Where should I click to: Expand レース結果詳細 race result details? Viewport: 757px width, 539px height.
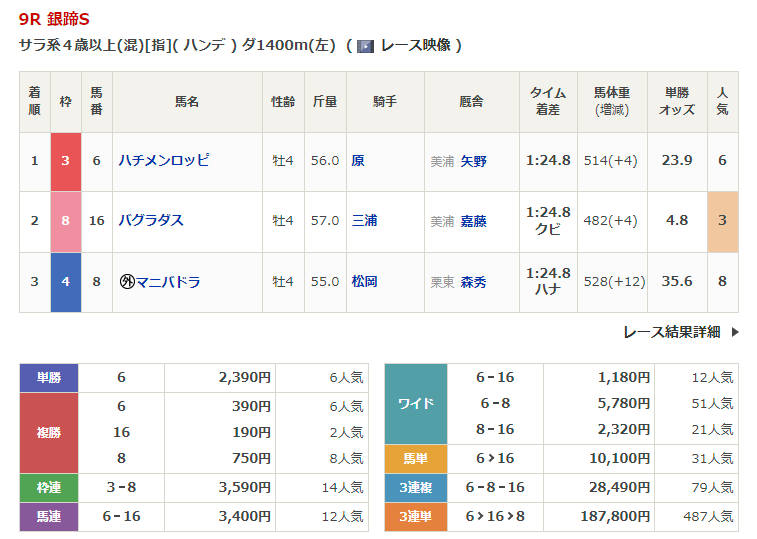click(671, 332)
